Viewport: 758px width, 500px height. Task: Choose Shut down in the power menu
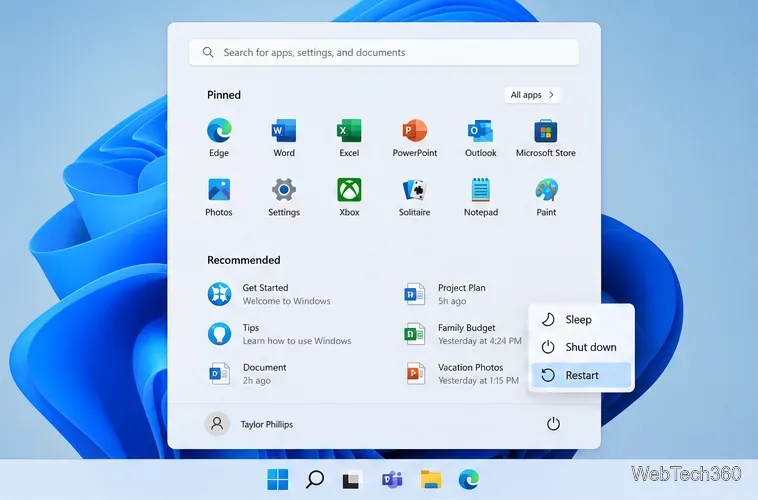[x=581, y=347]
